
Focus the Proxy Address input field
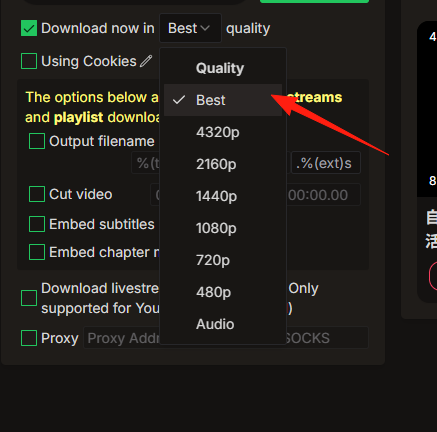226,338
